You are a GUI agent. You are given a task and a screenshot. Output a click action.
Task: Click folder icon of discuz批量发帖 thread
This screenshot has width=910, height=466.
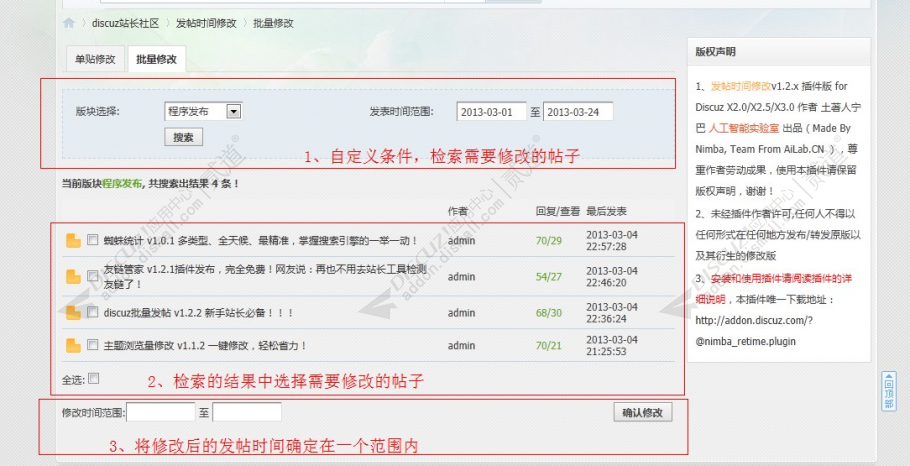73,313
